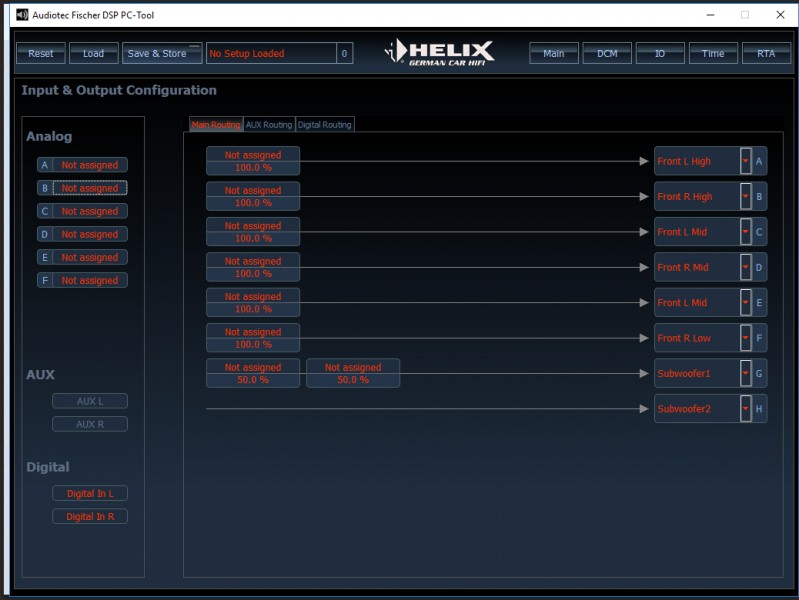Select analog input C Not assigned
799x600 pixels.
pos(90,211)
